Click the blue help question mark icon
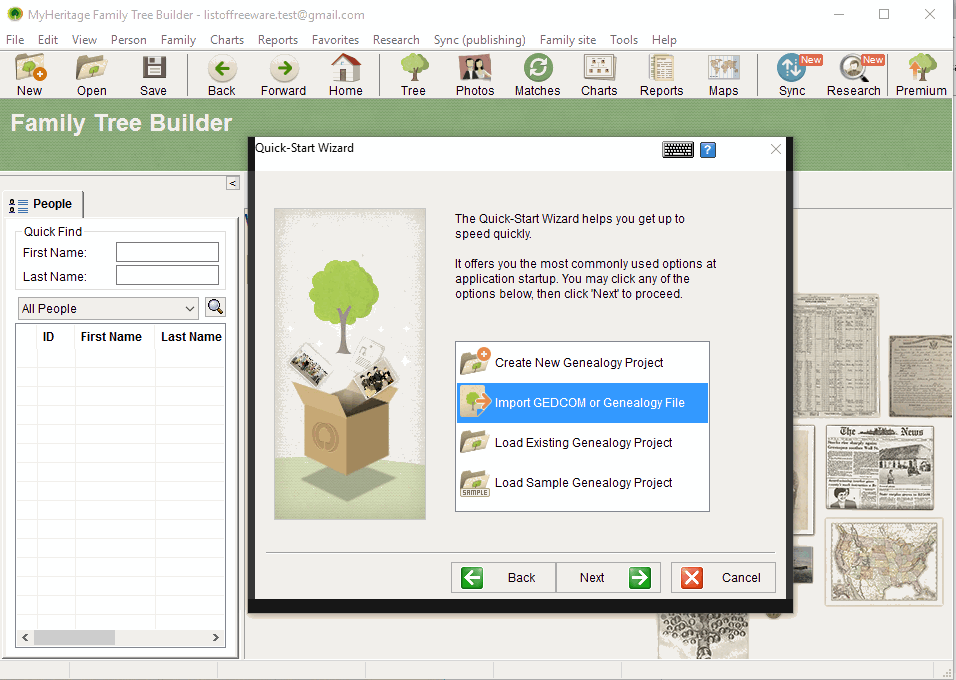Screen dimensions: 956x680 (708, 149)
